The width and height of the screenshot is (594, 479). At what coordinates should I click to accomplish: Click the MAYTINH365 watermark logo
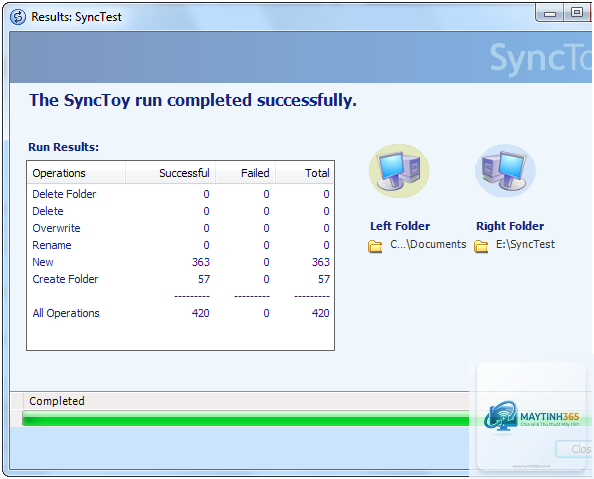(531, 416)
